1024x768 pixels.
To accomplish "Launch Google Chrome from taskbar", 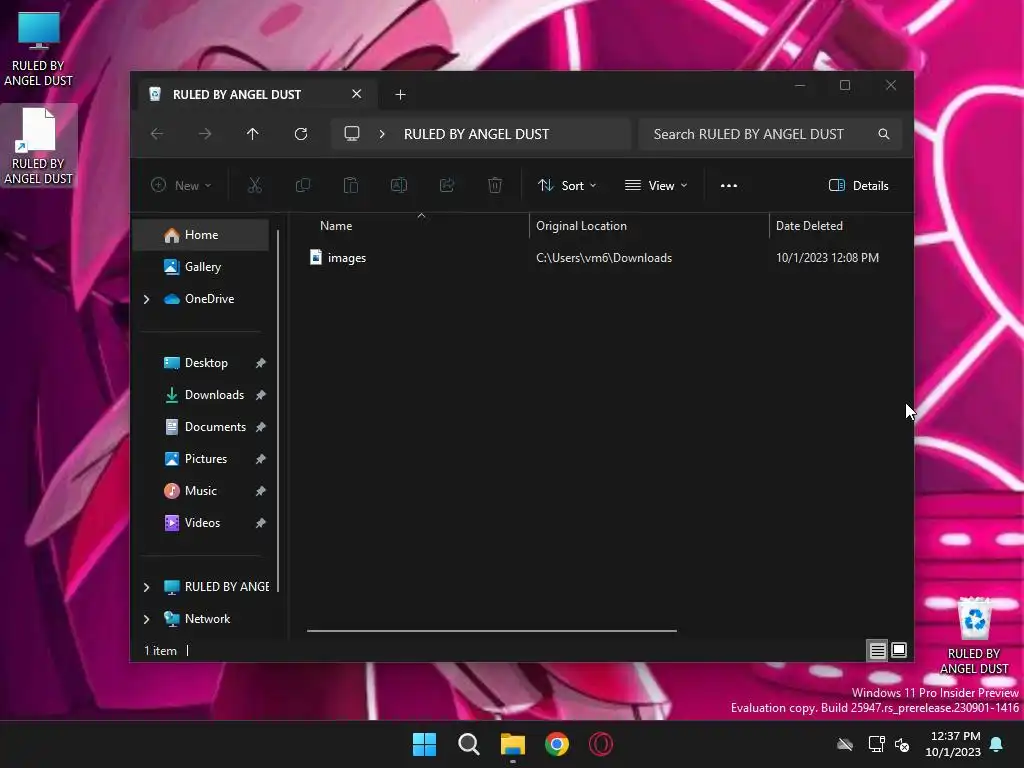I will tap(557, 744).
